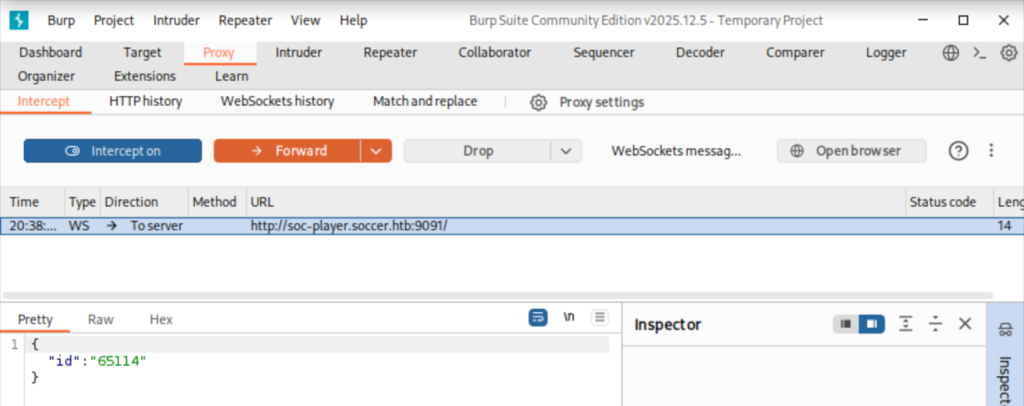Click the terminal prompt icon in top bar
Image resolution: width=1024 pixels, height=406 pixels.
[980, 53]
